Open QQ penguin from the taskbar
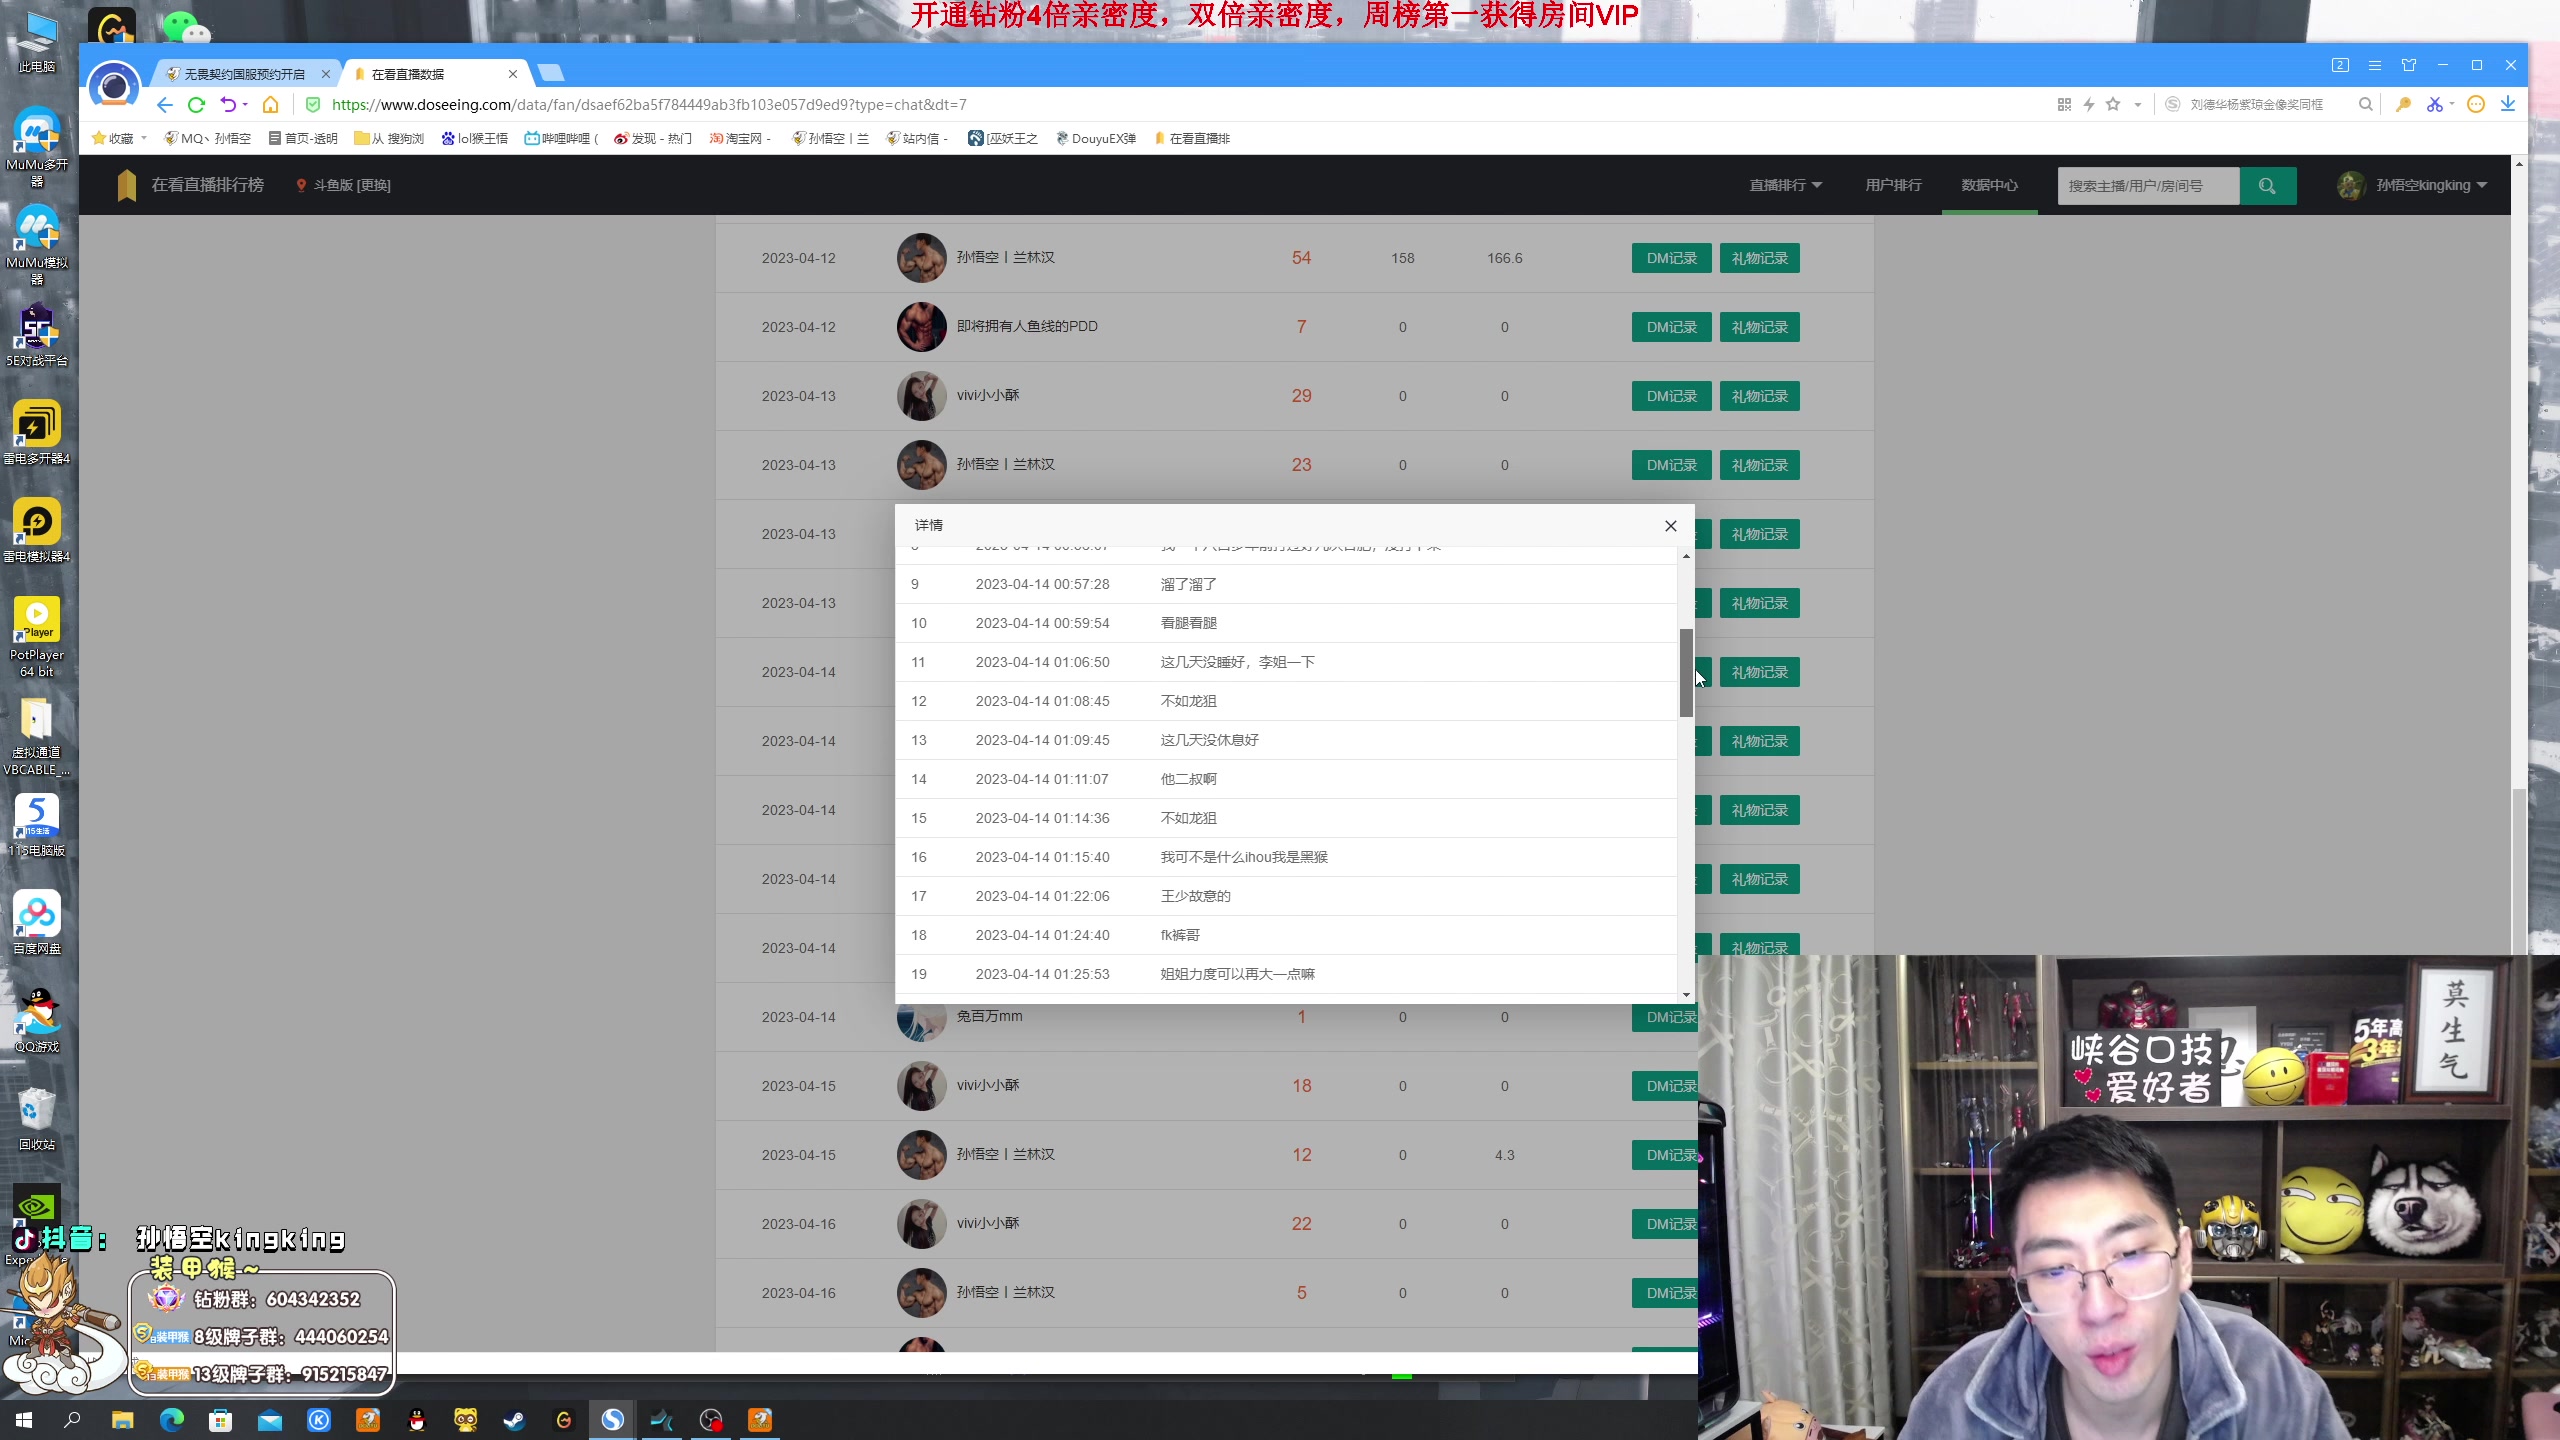Image resolution: width=2560 pixels, height=1440 pixels. 417,1420
